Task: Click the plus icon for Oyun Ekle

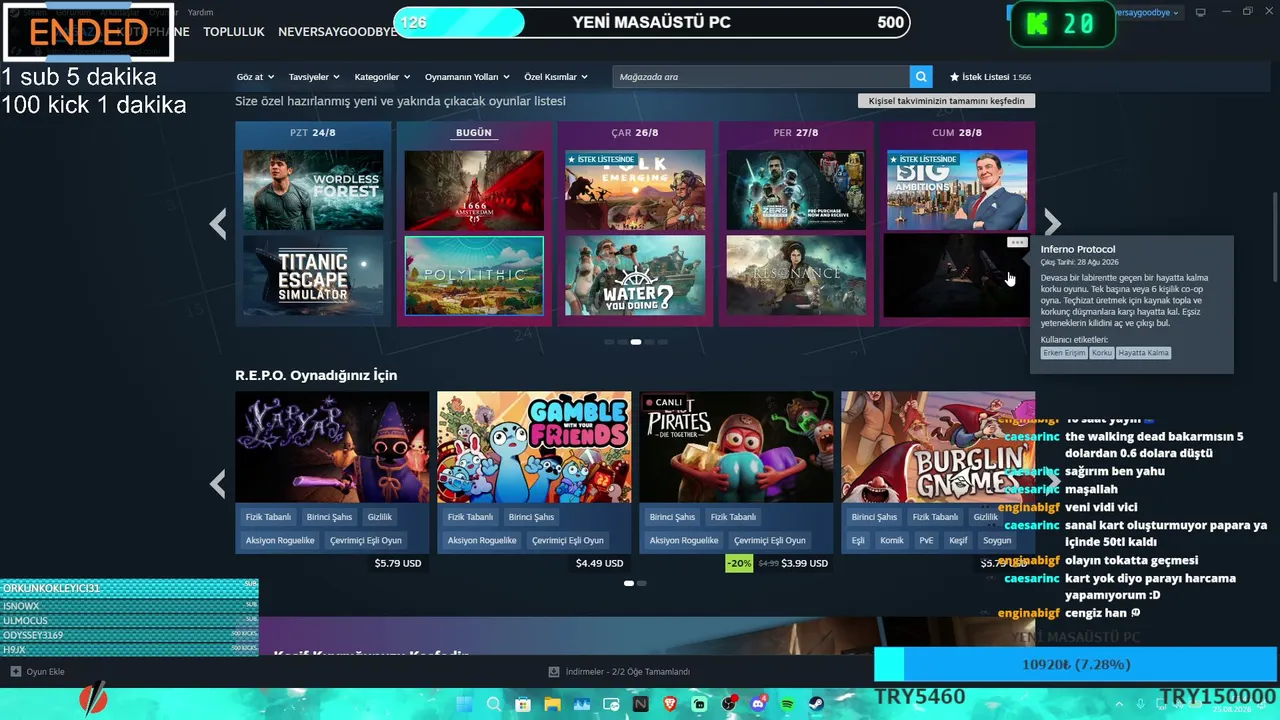Action: 15,672
